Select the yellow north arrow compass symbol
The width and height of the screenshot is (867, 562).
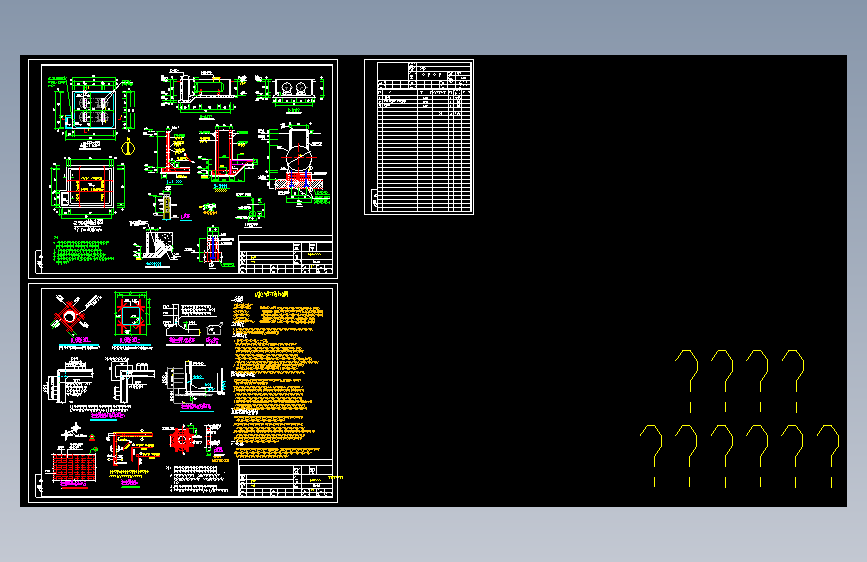click(128, 147)
